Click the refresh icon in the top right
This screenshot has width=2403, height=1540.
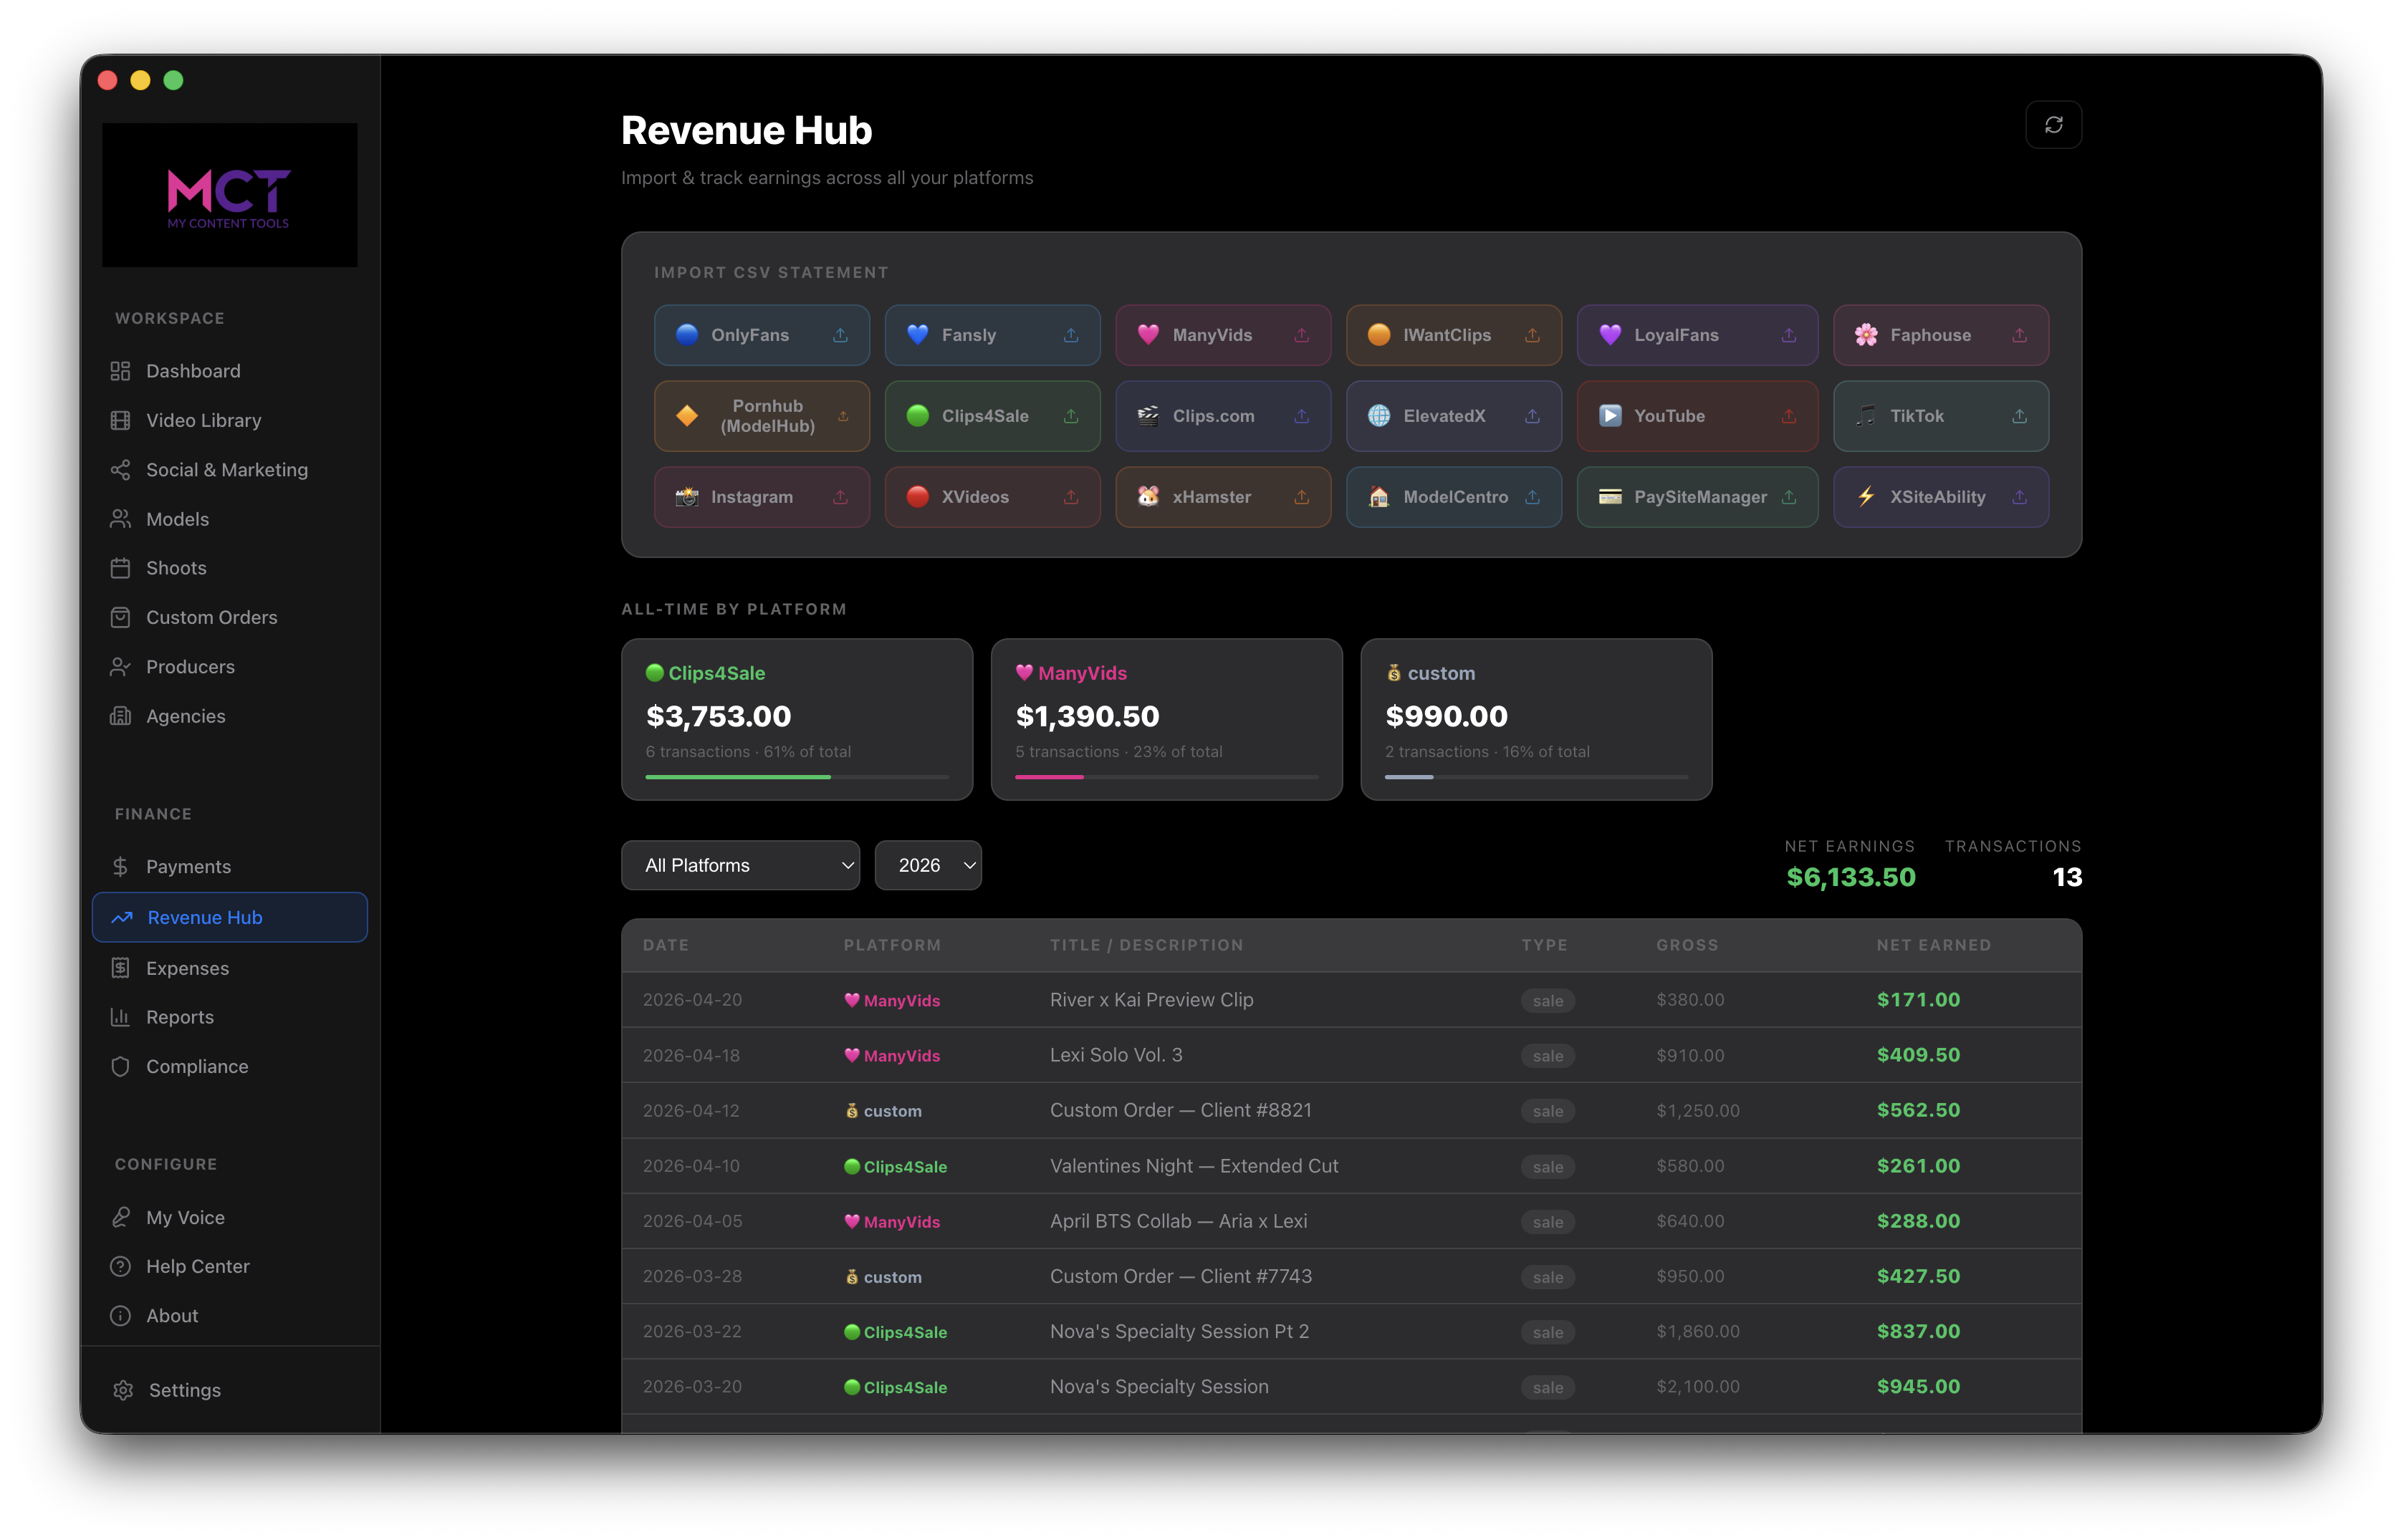2055,124
